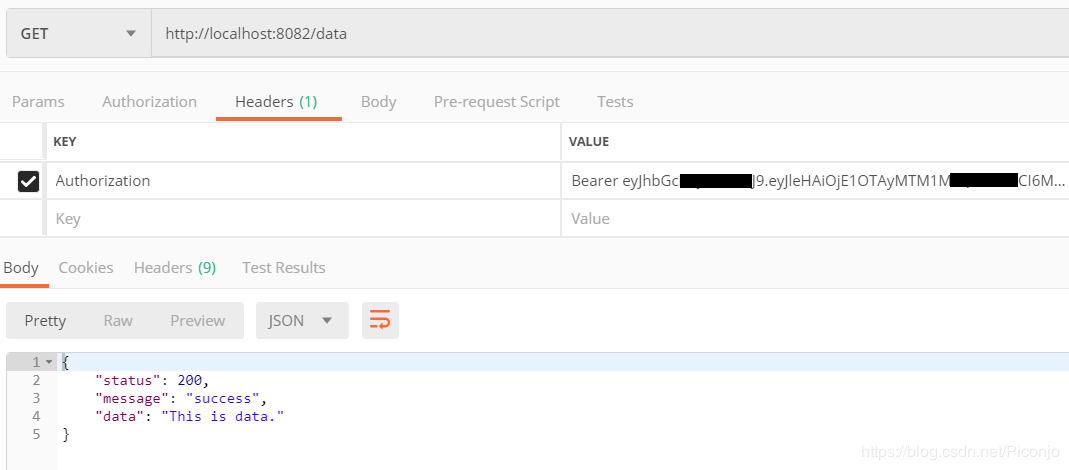
Task: Go to the request Body tab
Action: click(x=378, y=101)
